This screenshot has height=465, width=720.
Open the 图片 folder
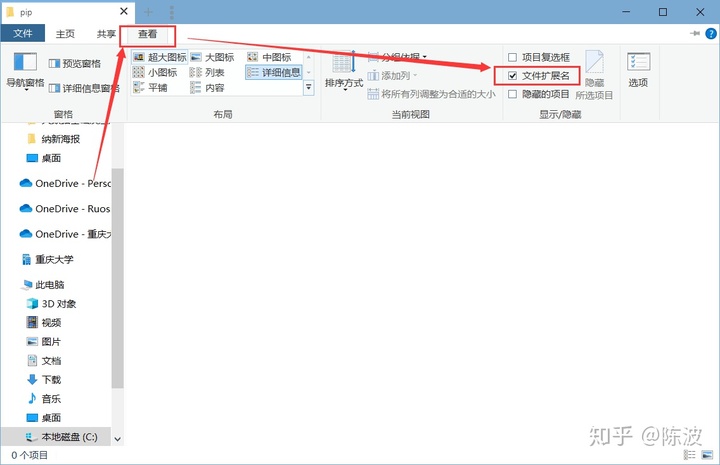(x=44, y=342)
